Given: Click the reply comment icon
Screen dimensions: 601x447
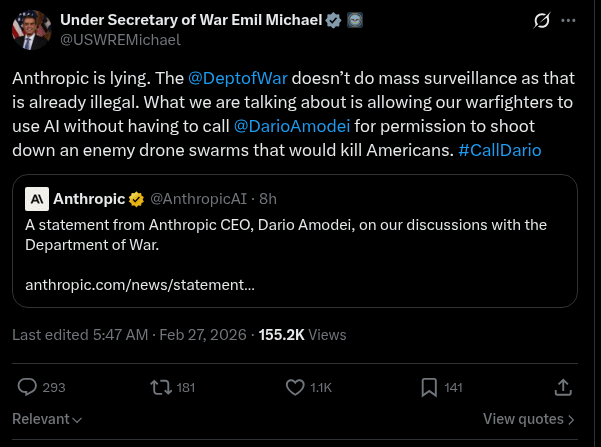Looking at the screenshot, I should (28, 387).
